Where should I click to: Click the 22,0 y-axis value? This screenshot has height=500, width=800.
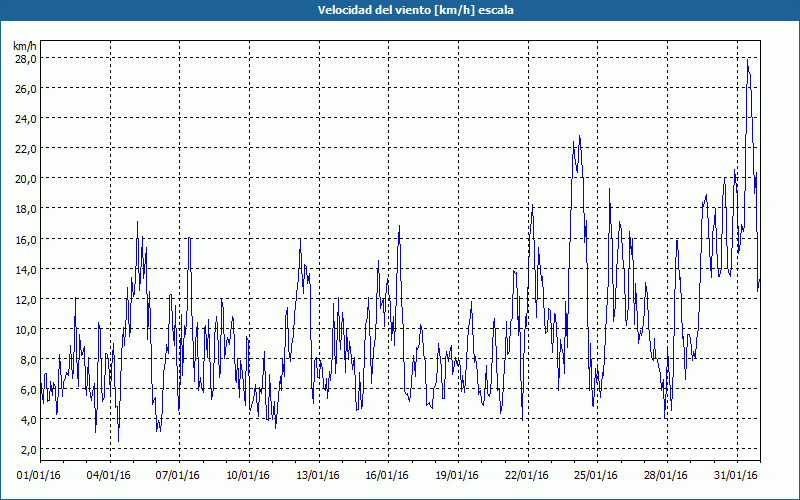click(26, 149)
